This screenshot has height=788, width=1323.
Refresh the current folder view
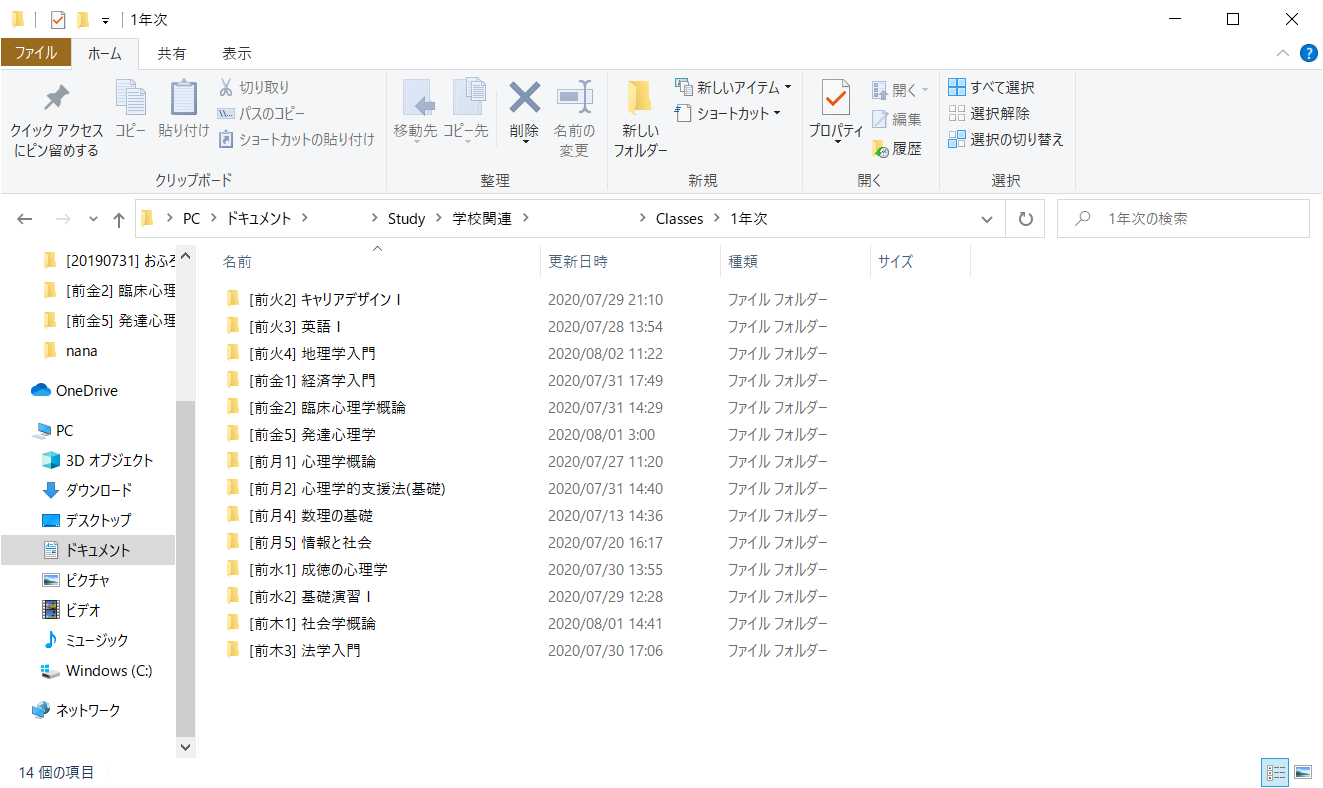coord(1025,219)
